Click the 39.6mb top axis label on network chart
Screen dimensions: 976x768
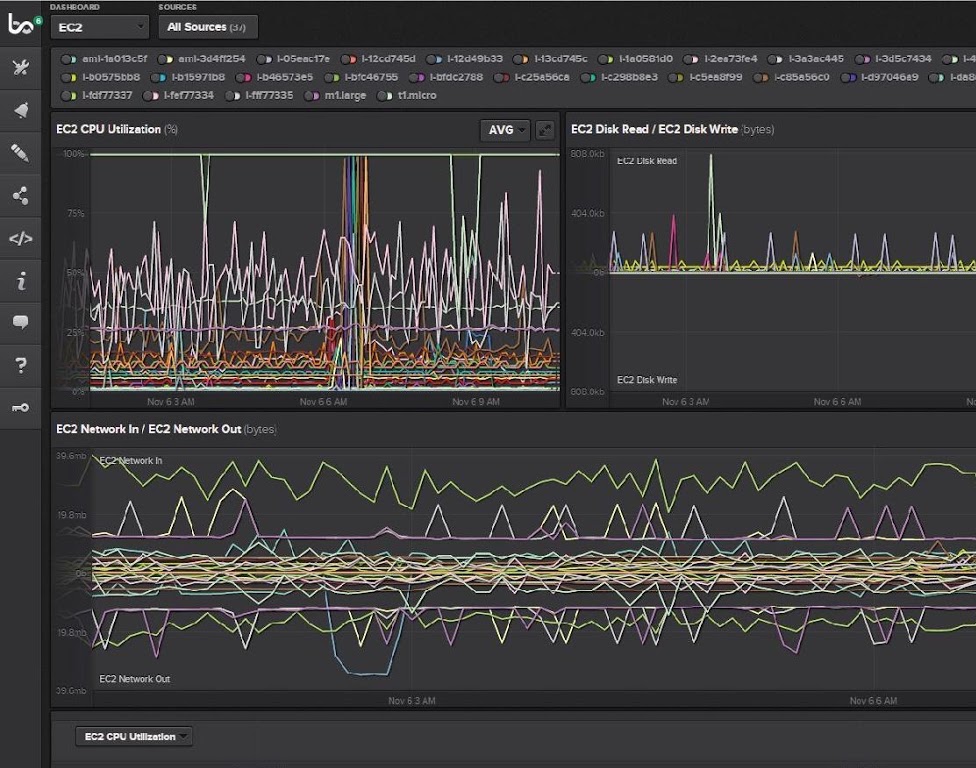pyautogui.click(x=71, y=456)
